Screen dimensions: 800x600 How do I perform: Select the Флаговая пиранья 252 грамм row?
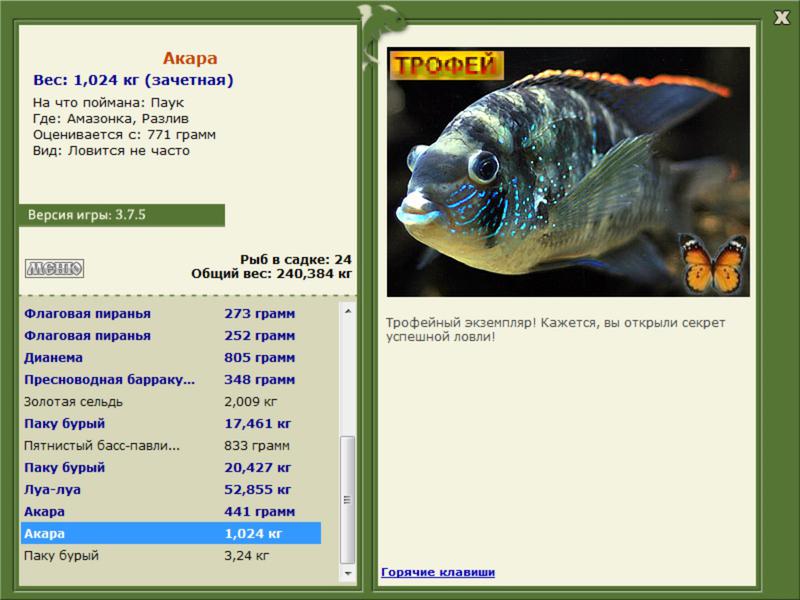tap(171, 336)
